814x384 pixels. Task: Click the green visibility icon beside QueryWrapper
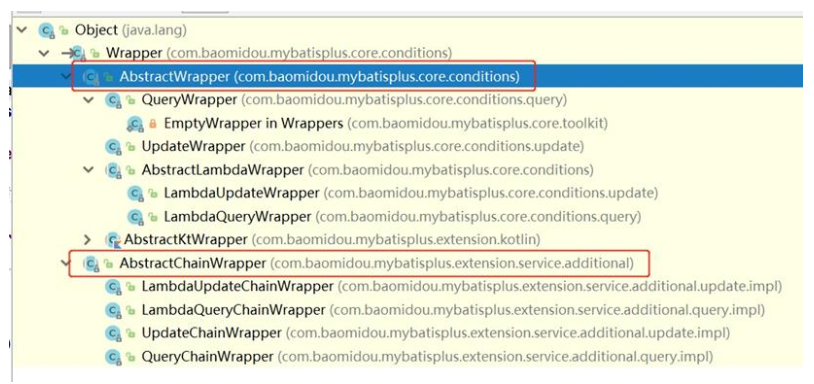(130, 100)
